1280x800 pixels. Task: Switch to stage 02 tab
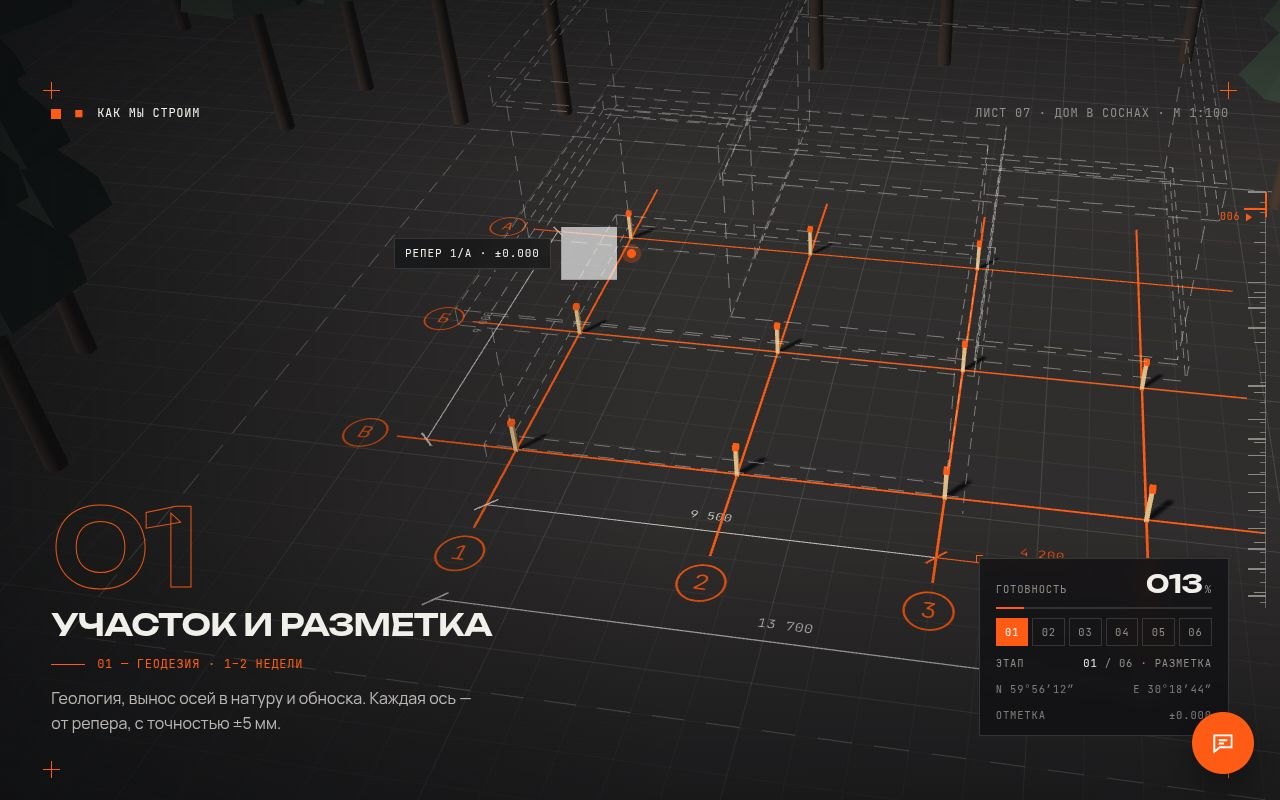[1048, 632]
